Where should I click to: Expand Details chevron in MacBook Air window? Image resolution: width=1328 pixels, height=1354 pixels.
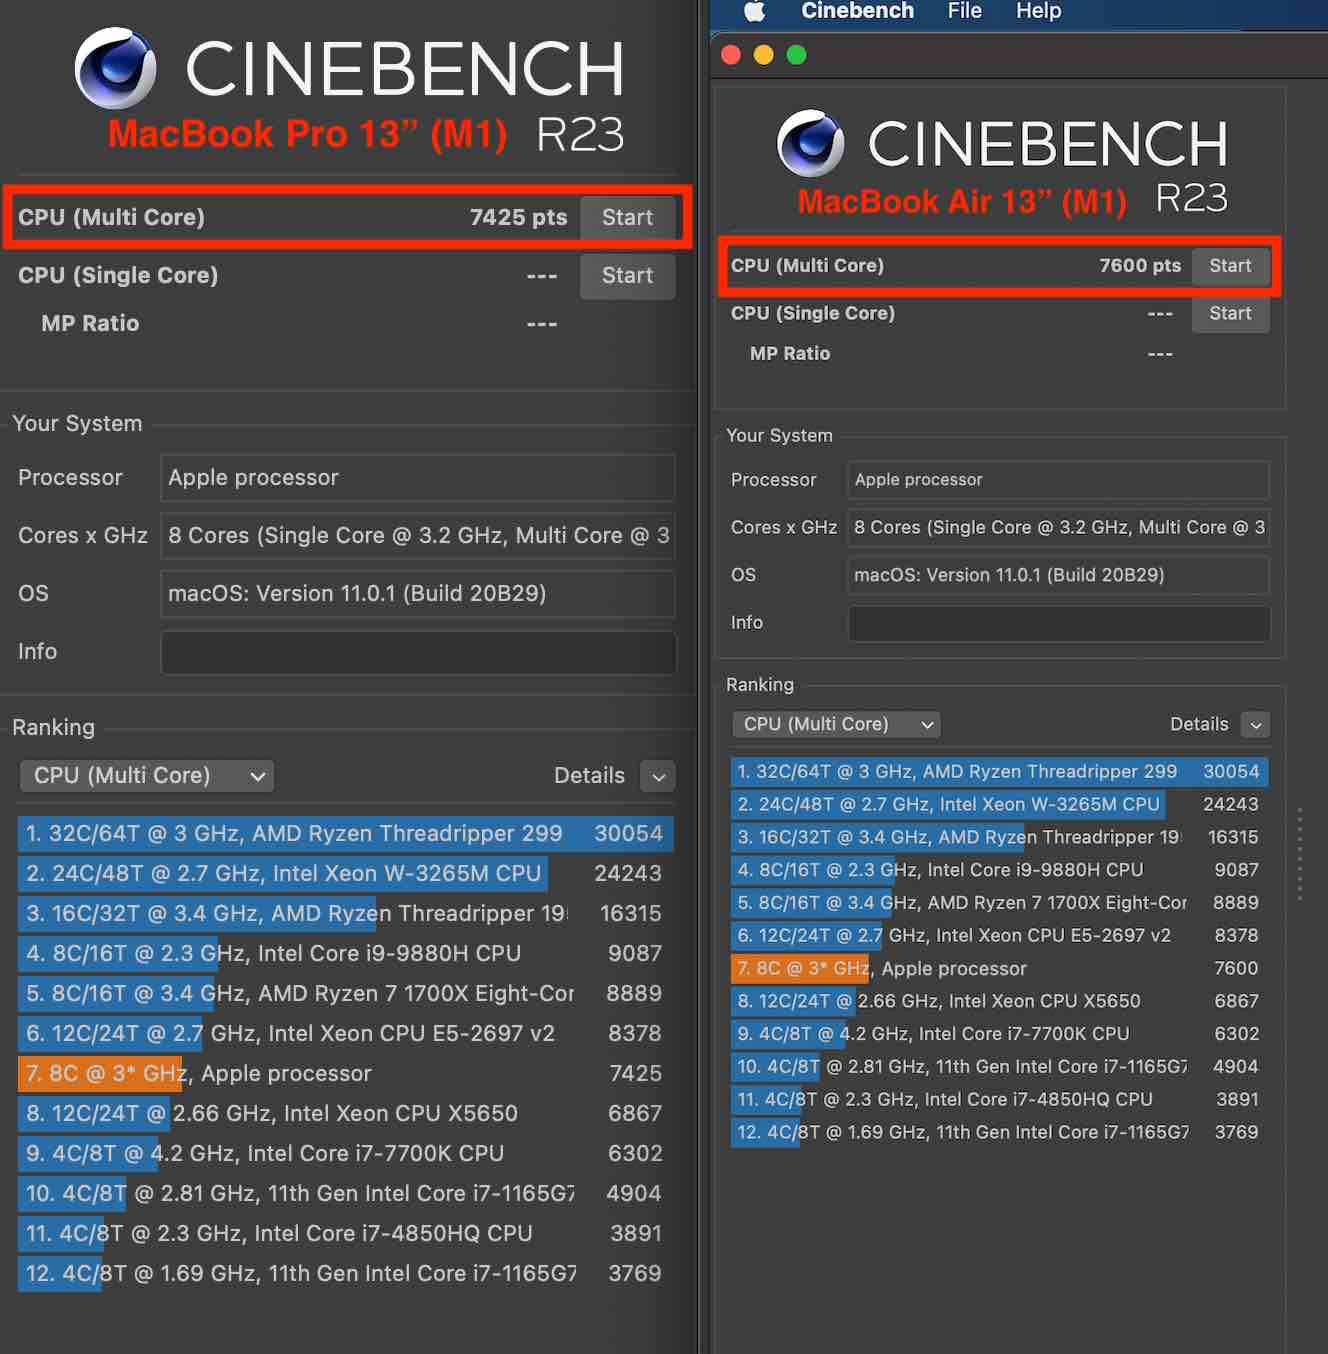pos(1256,725)
